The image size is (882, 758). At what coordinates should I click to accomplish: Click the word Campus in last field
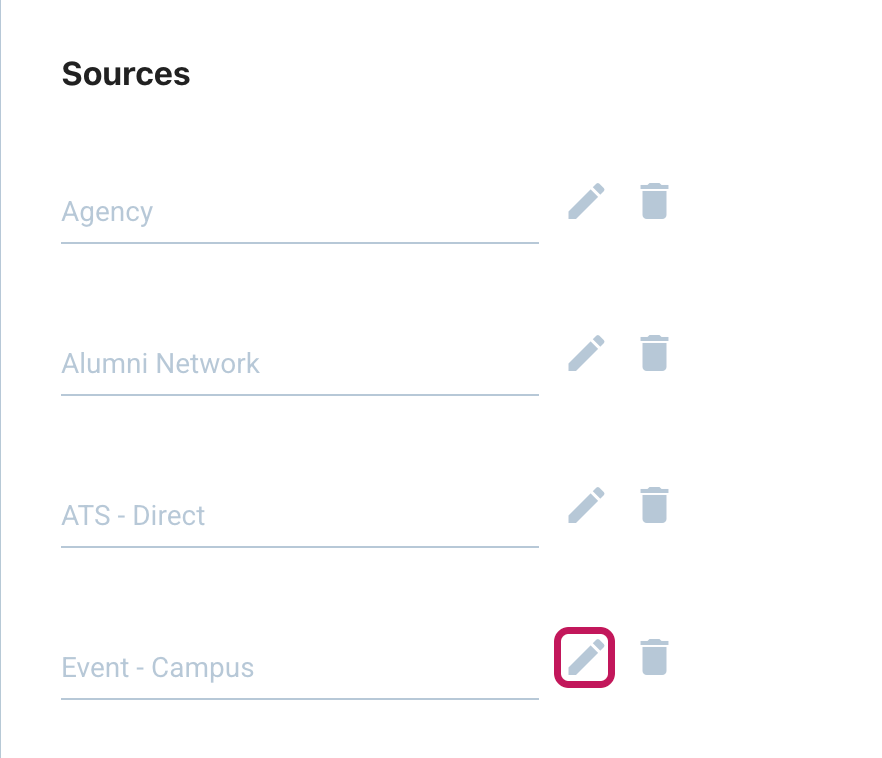pos(202,669)
